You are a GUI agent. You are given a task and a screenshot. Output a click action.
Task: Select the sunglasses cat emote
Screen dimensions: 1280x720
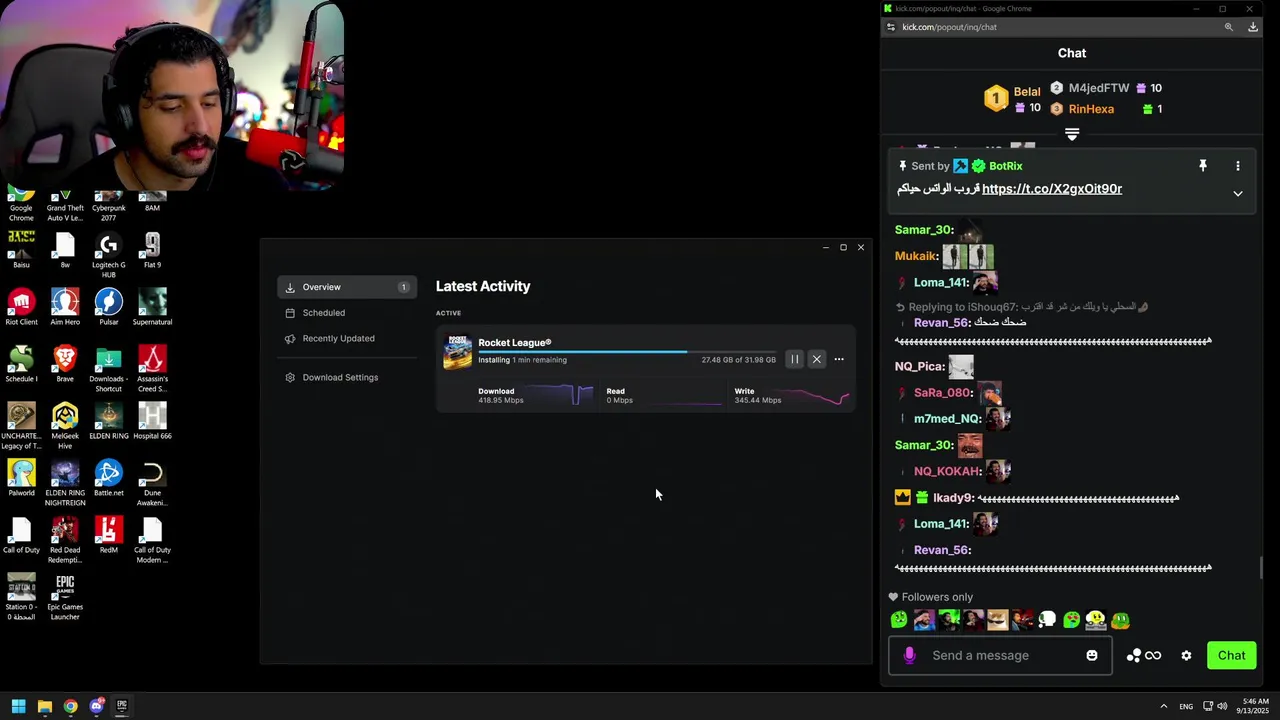click(x=998, y=620)
